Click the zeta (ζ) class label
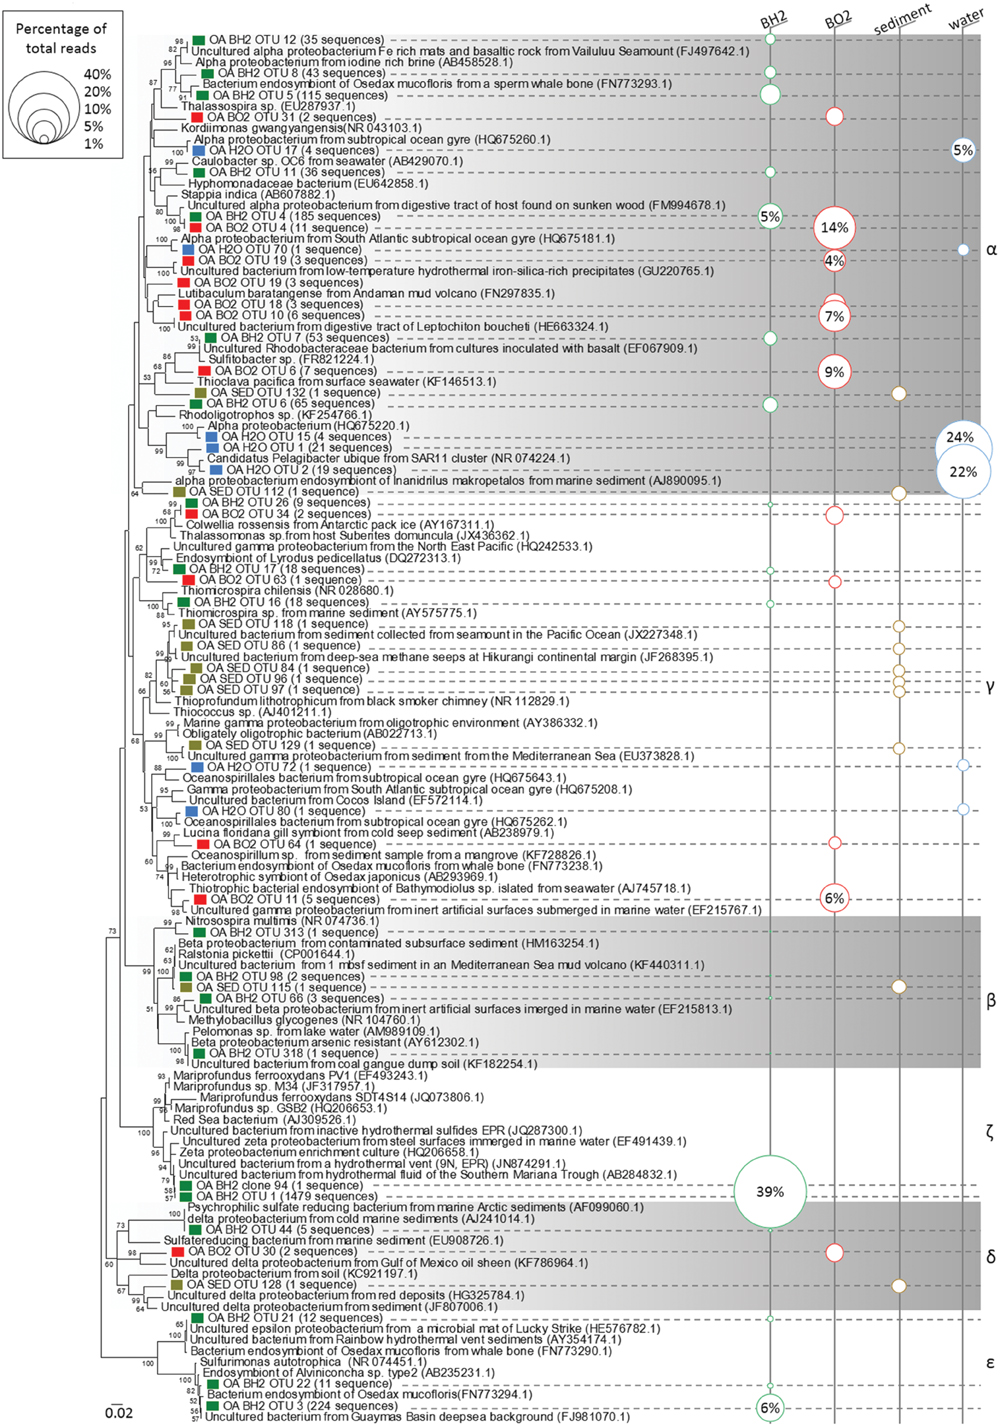The image size is (1000, 1426). pos(991,1132)
